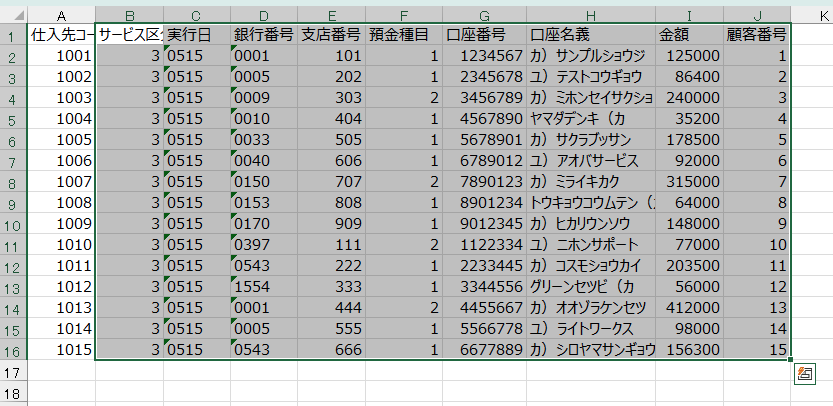Select the 口座名義 header cell
Viewport: 833px width, 406px height.
(591, 35)
